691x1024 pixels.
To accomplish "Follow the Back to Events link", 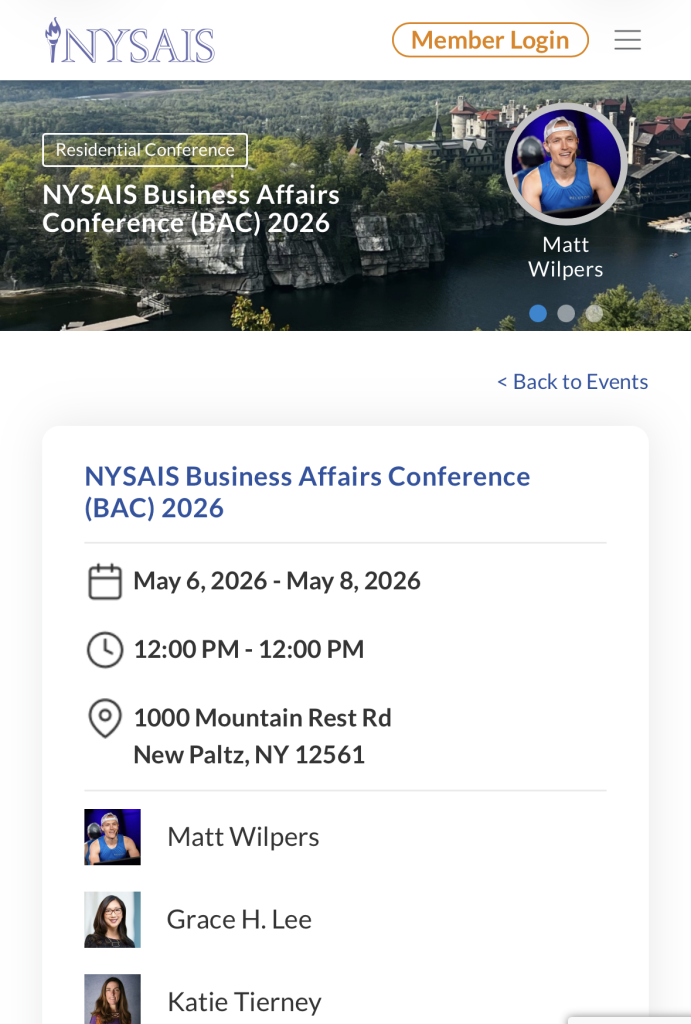I will click(x=573, y=381).
